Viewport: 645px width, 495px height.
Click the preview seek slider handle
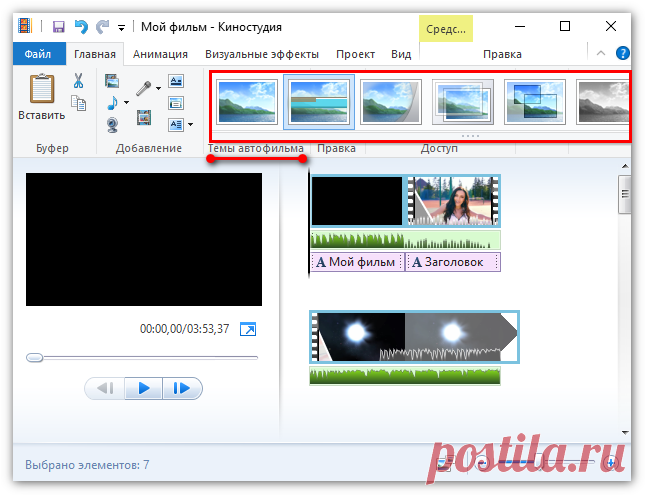tap(35, 358)
